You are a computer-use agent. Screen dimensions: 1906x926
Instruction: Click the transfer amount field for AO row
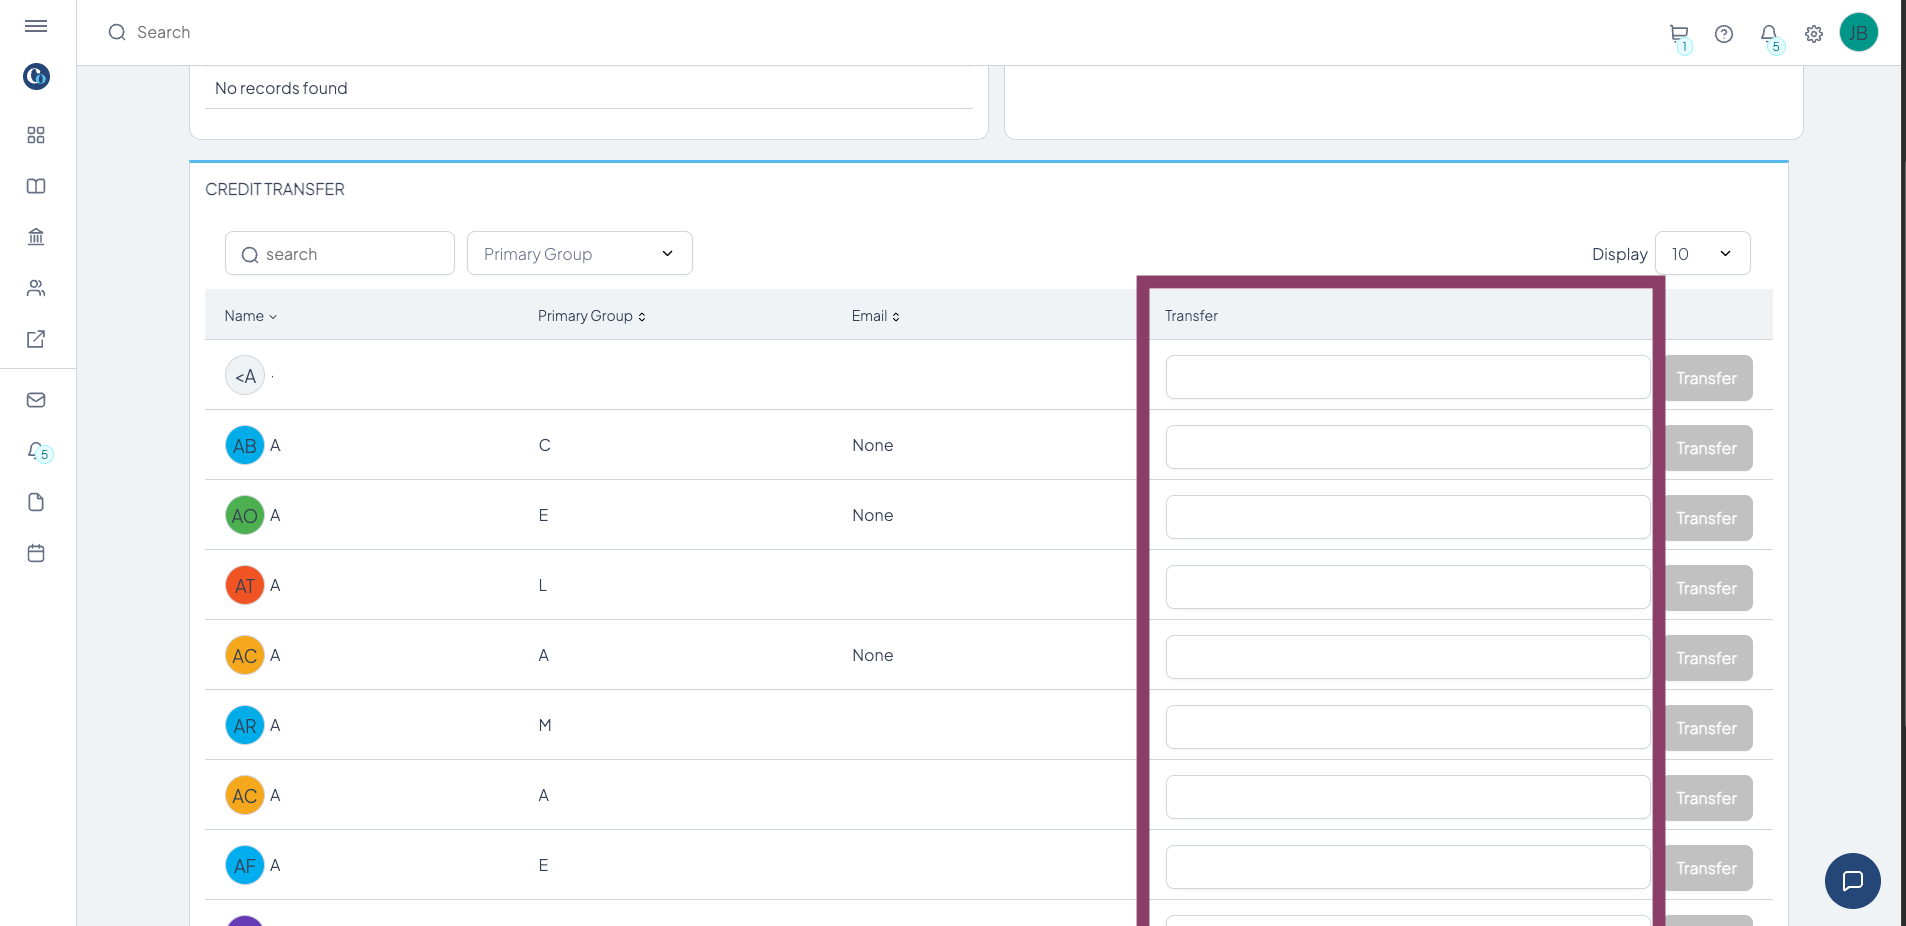tap(1408, 517)
